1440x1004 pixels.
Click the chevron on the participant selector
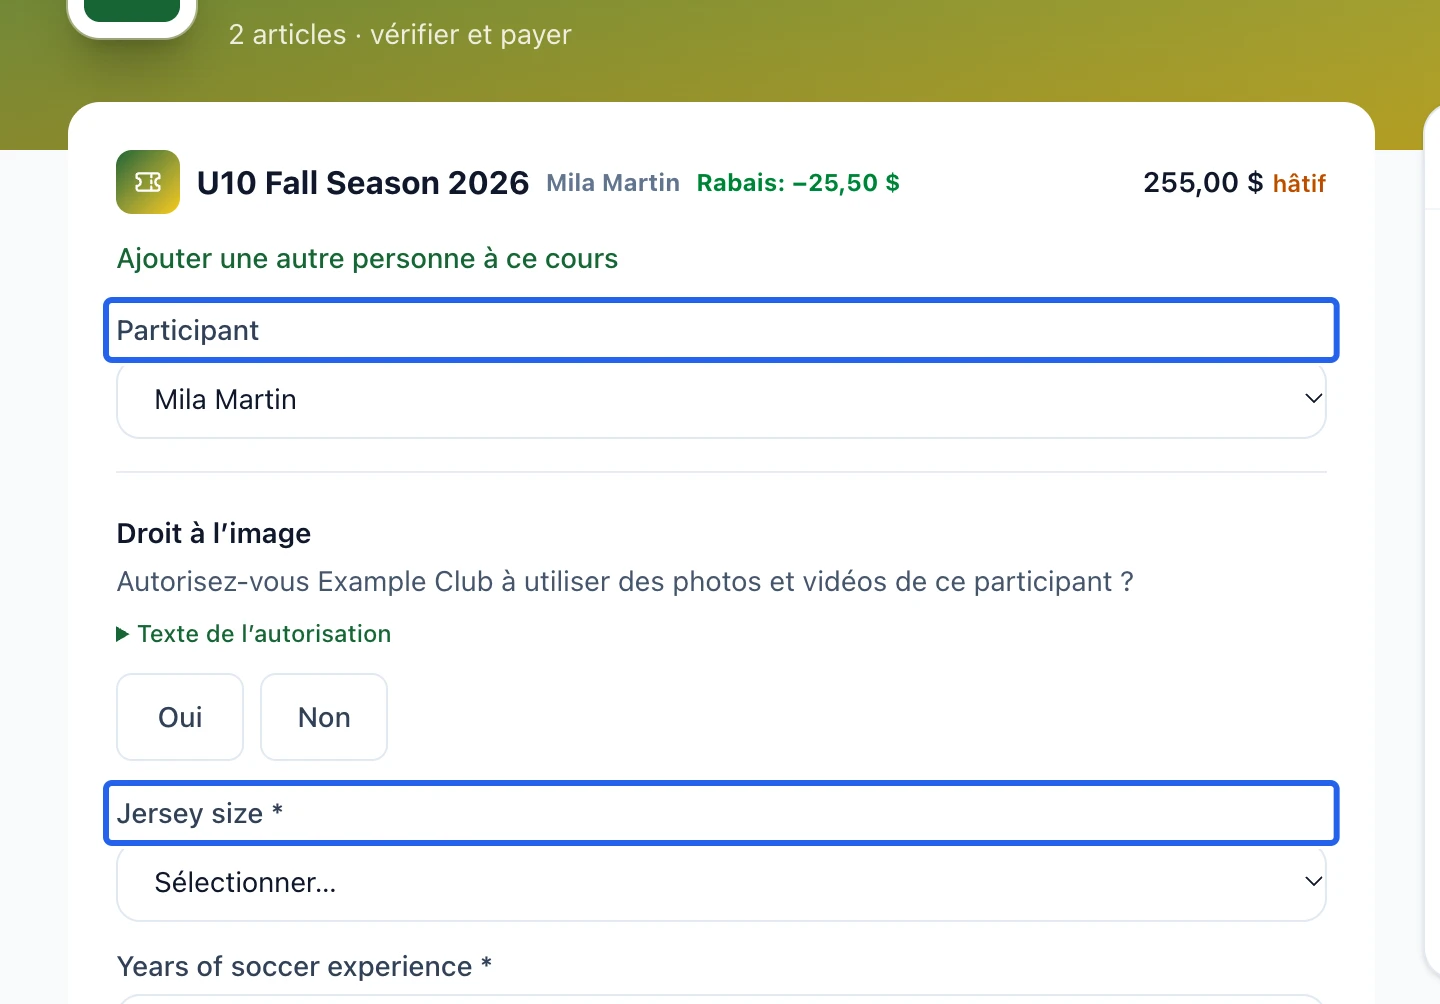[1313, 399]
